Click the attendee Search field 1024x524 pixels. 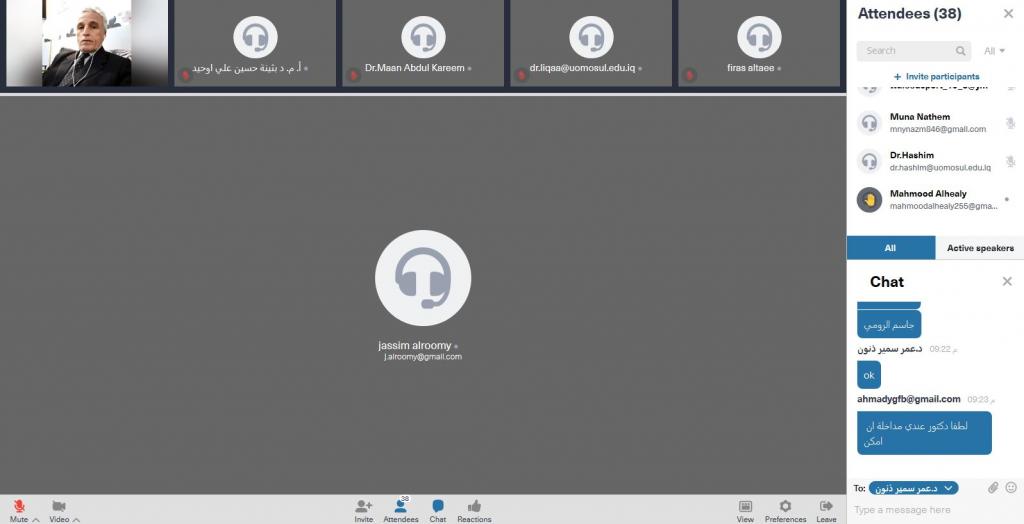click(x=908, y=51)
